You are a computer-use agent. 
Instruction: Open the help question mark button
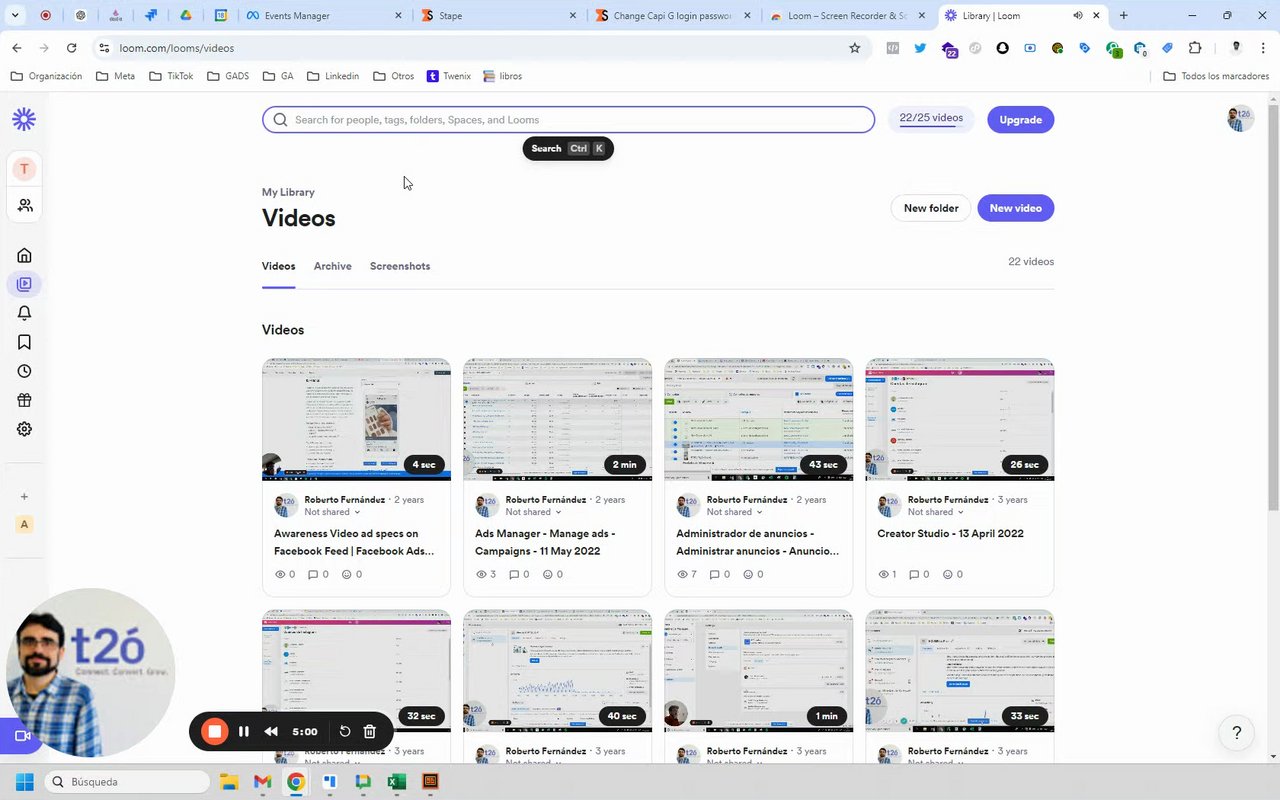coord(1237,734)
